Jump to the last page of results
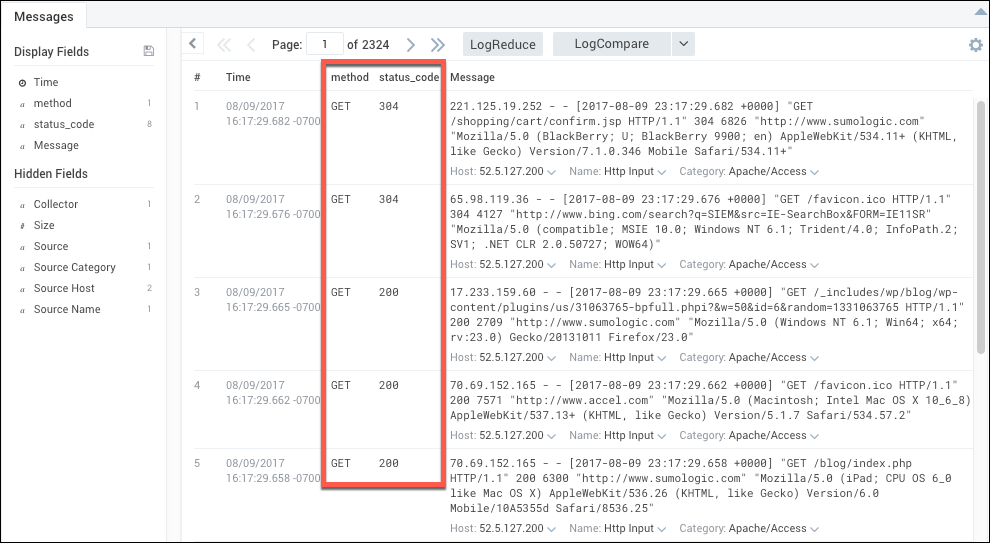 coord(437,45)
